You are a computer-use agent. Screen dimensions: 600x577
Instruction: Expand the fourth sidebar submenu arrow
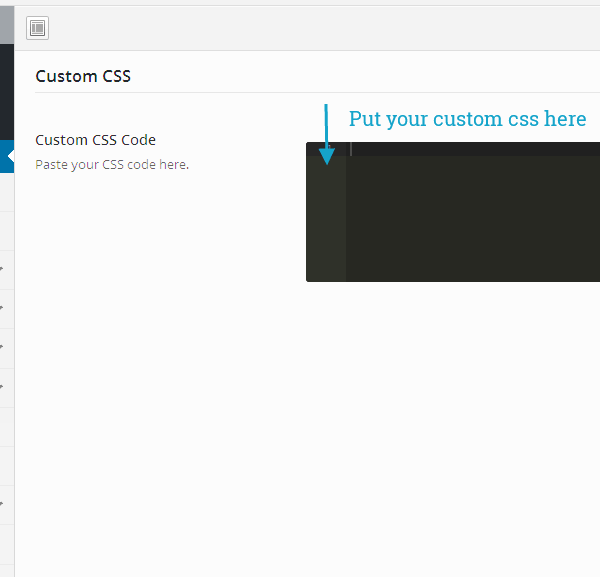[2, 386]
